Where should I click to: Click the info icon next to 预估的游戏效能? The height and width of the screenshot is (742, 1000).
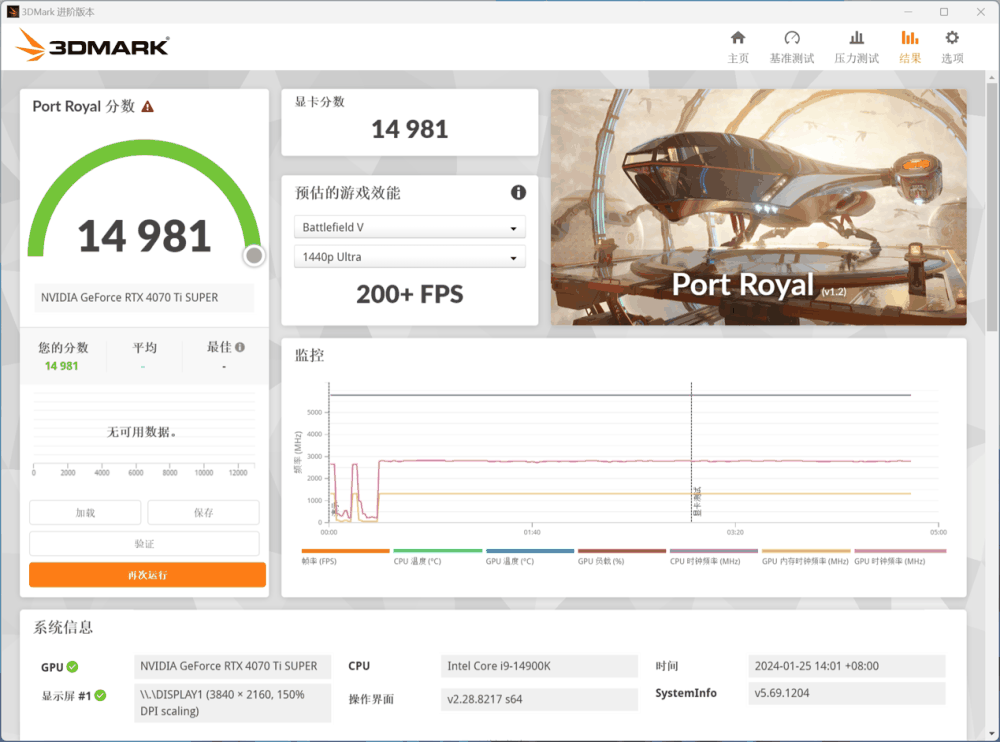[x=517, y=192]
